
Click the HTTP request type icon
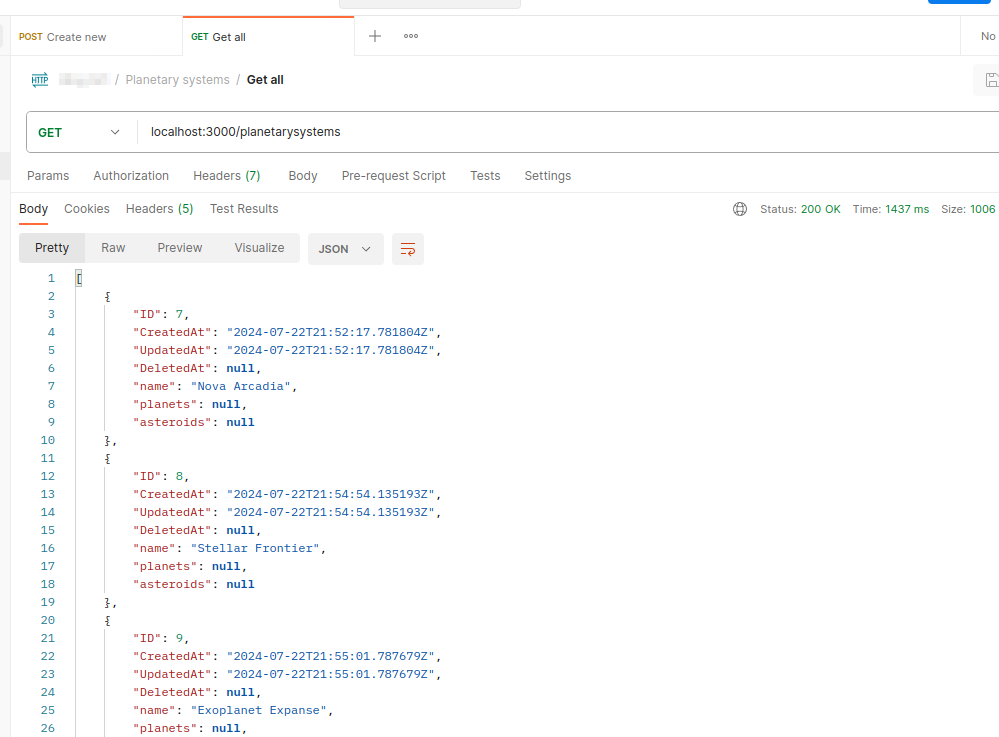point(40,80)
